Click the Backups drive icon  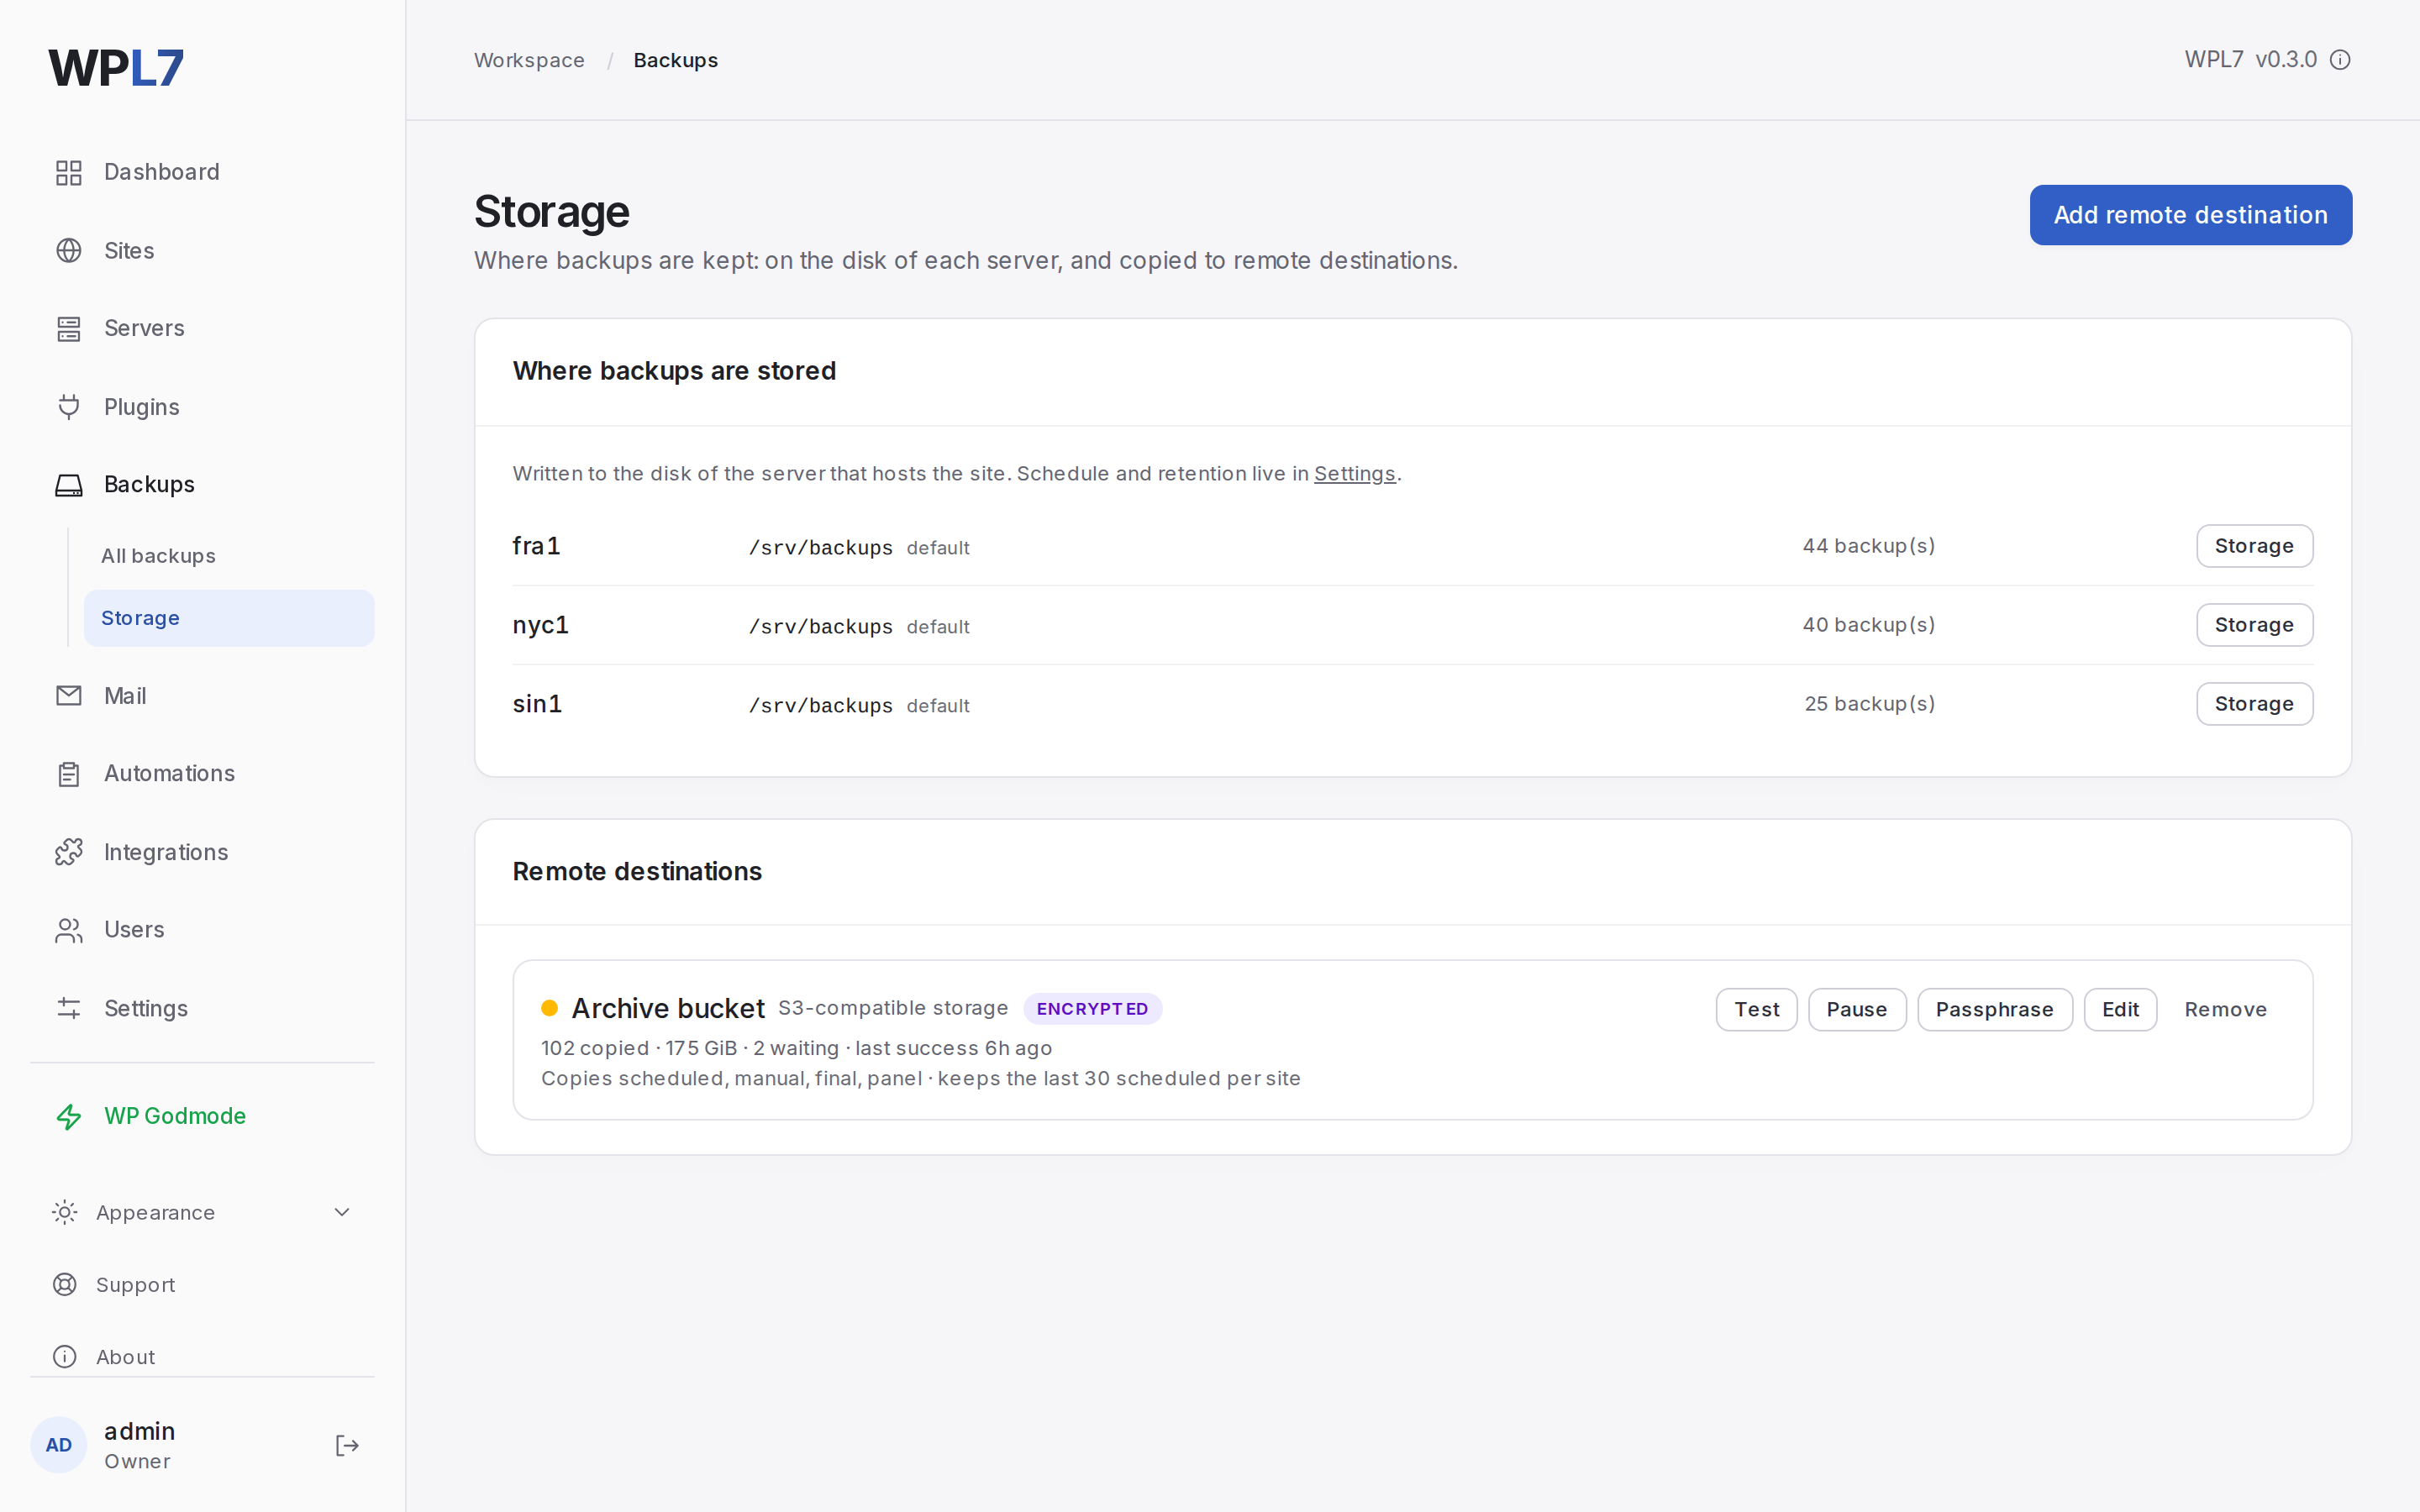click(69, 485)
